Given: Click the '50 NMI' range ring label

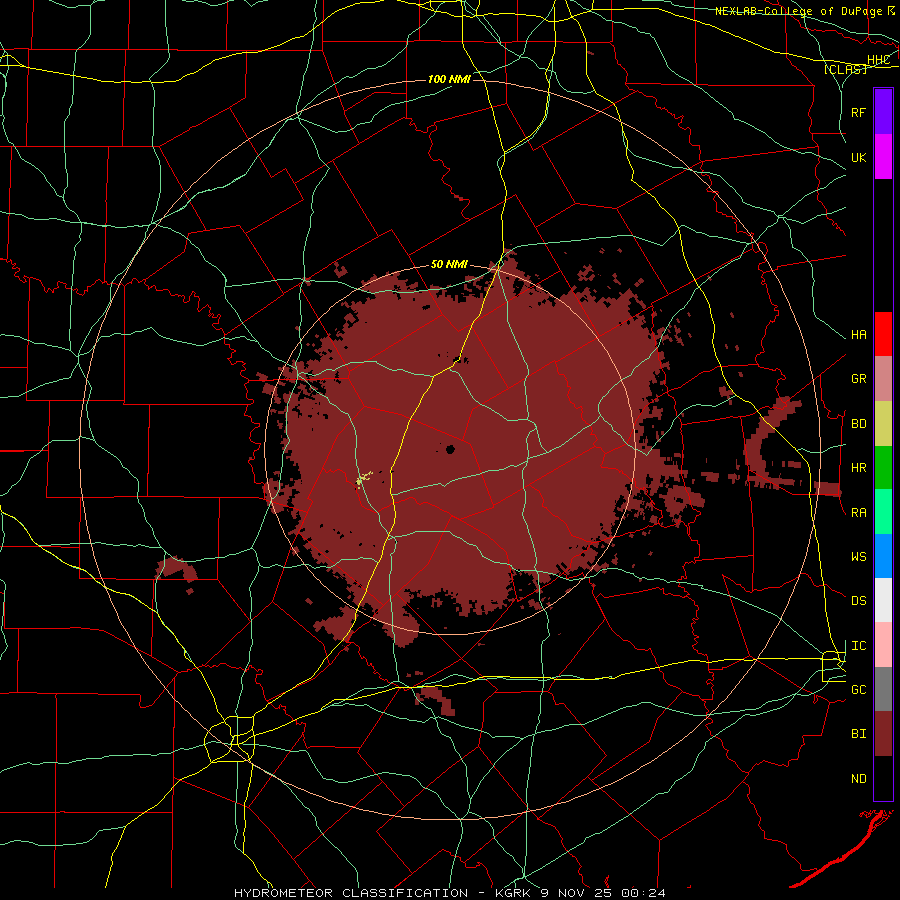Looking at the screenshot, I should tap(449, 265).
